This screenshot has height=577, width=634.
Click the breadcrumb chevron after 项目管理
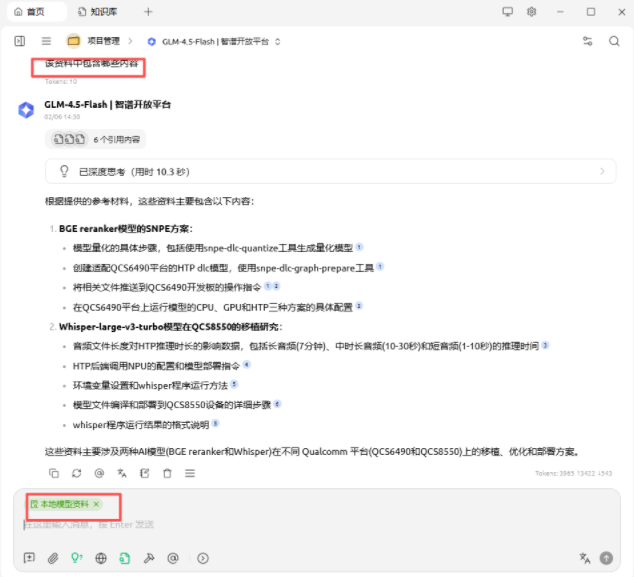click(x=130, y=41)
